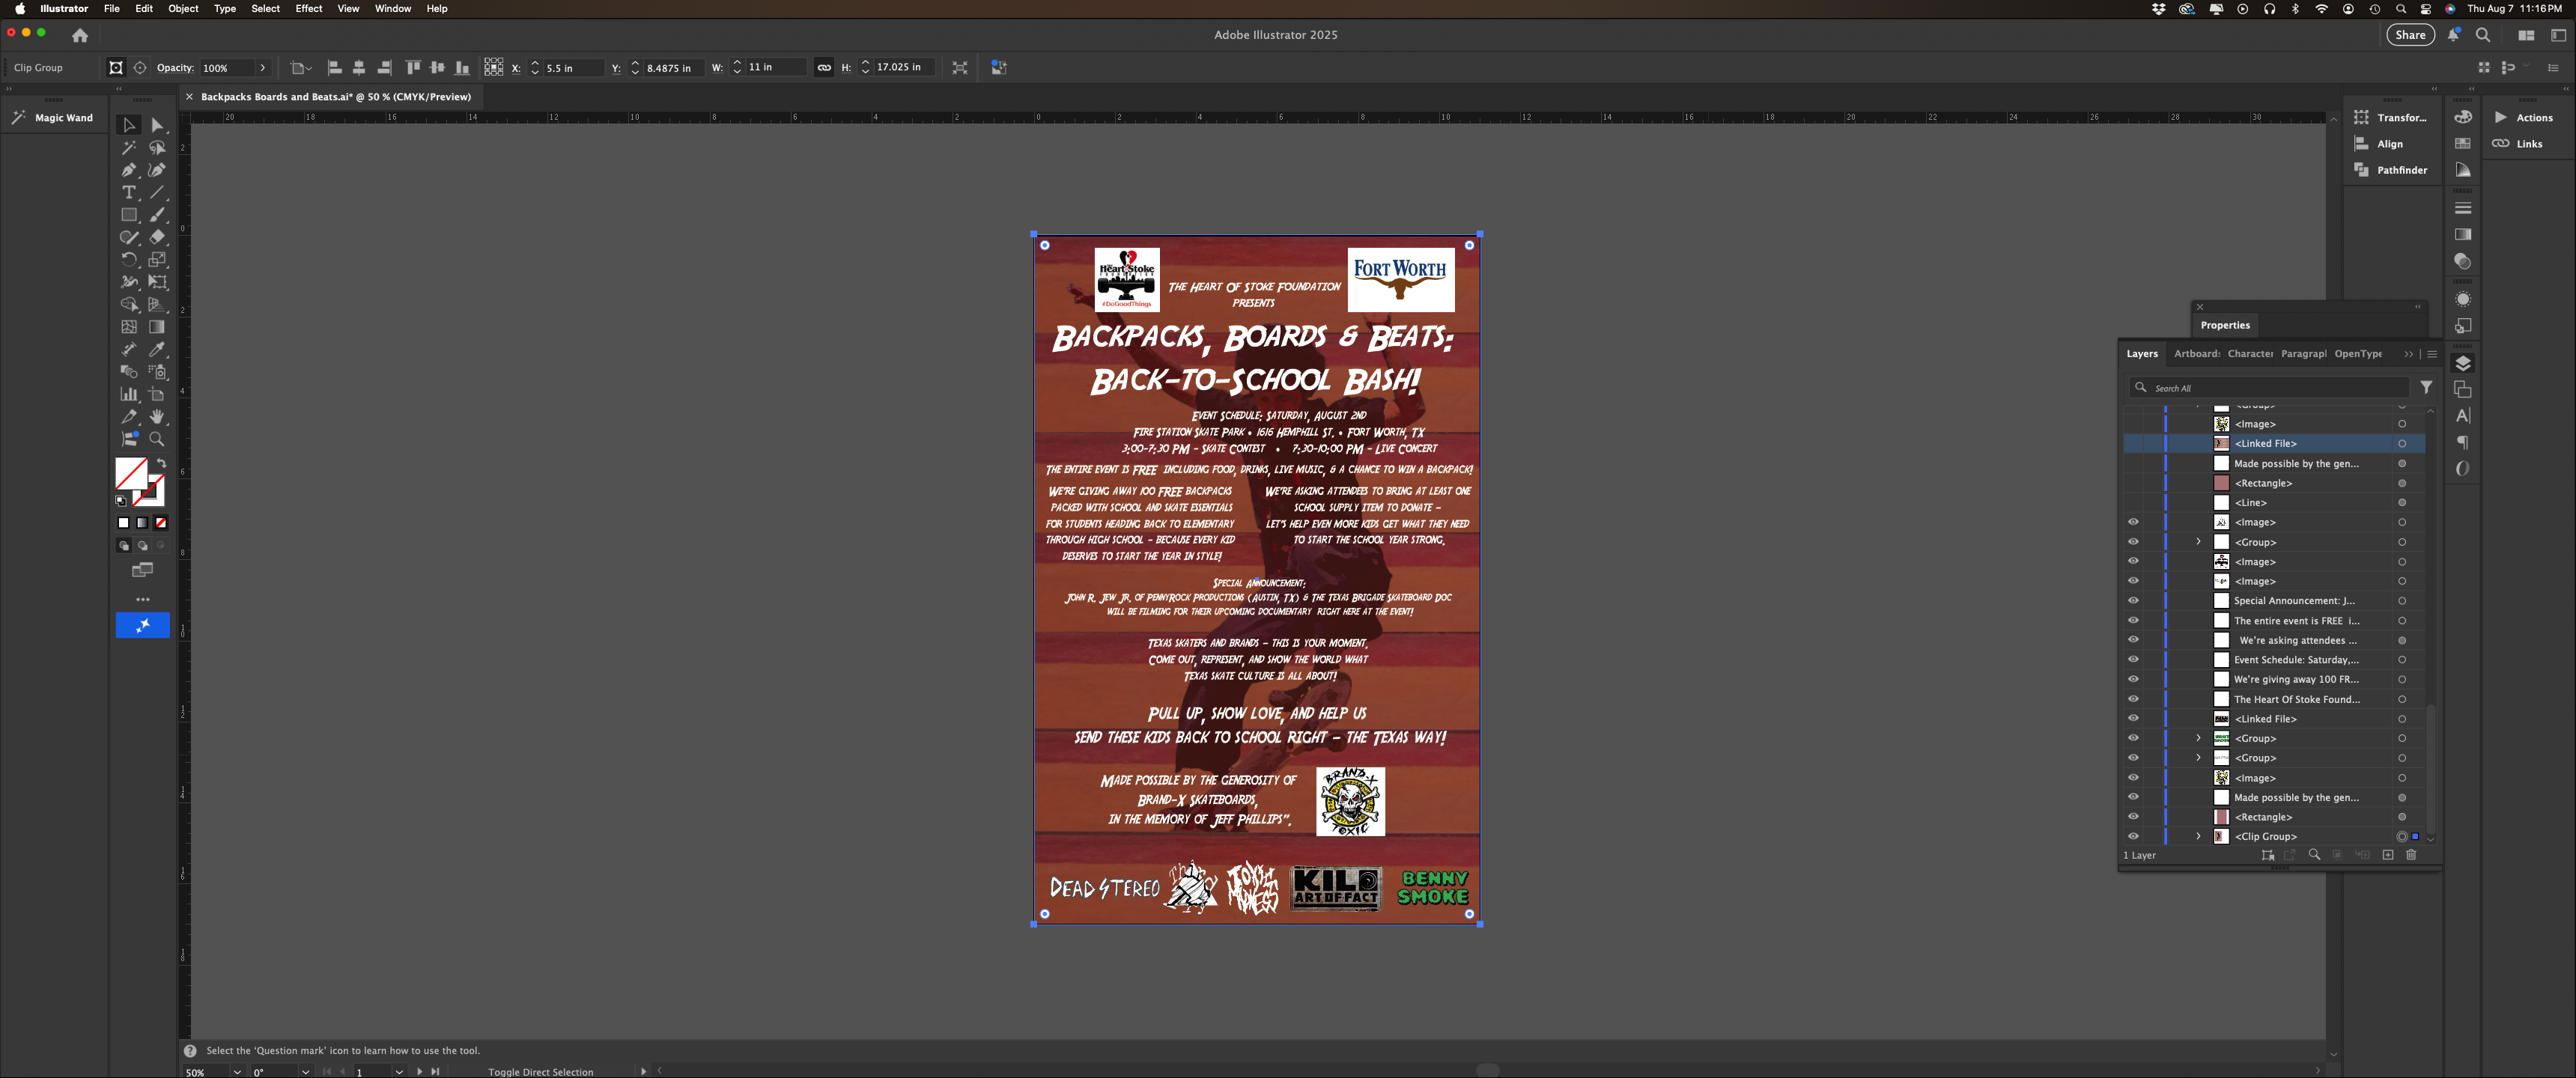Click Locate Object magnifier in Layers panel
Viewport: 2576px width, 1078px height.
point(2314,855)
